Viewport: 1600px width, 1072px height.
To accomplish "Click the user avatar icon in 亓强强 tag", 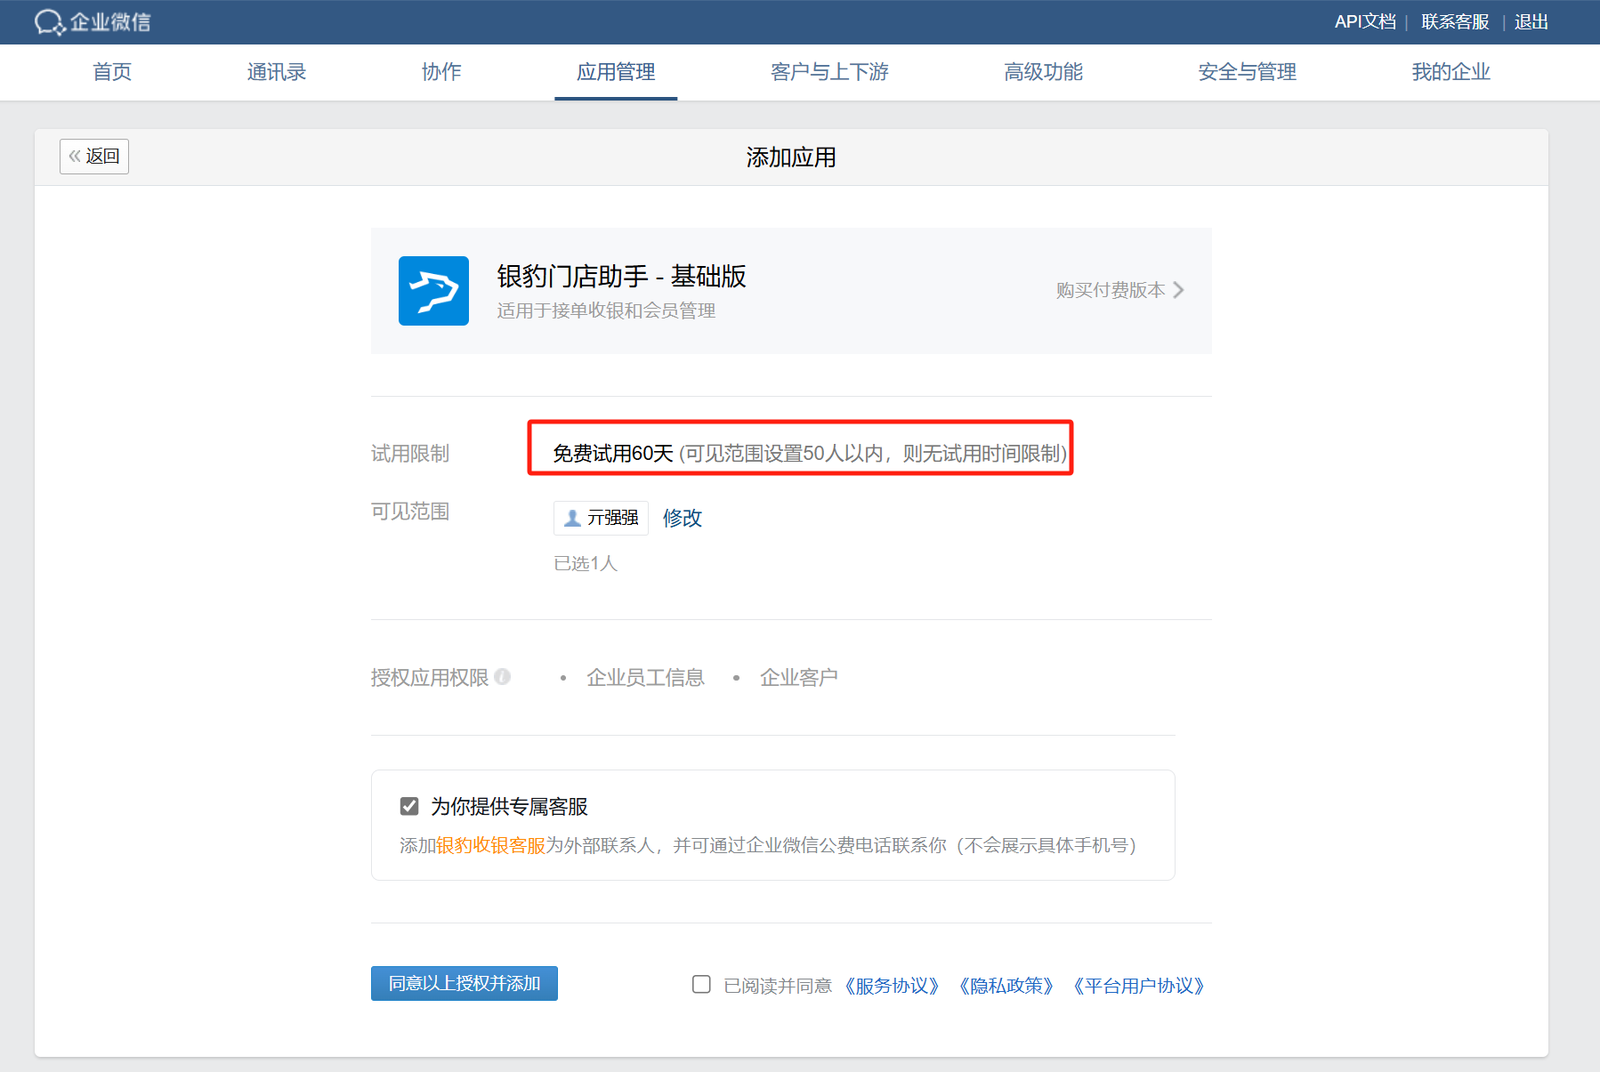I will pos(572,518).
